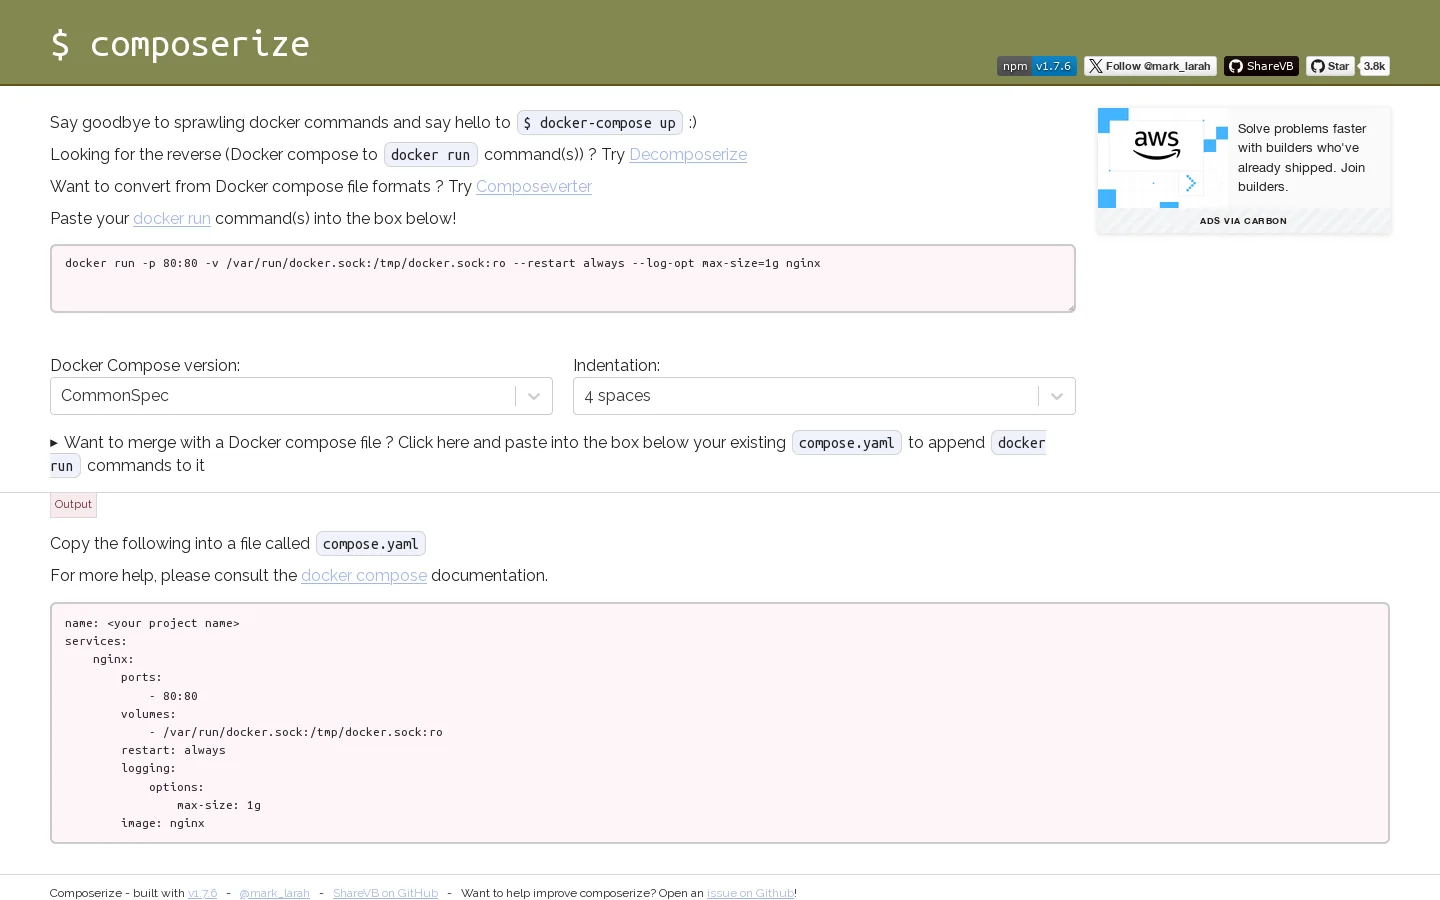Image resolution: width=1440 pixels, height=900 pixels.
Task: Click the AWS ad description text
Action: (x=1302, y=158)
